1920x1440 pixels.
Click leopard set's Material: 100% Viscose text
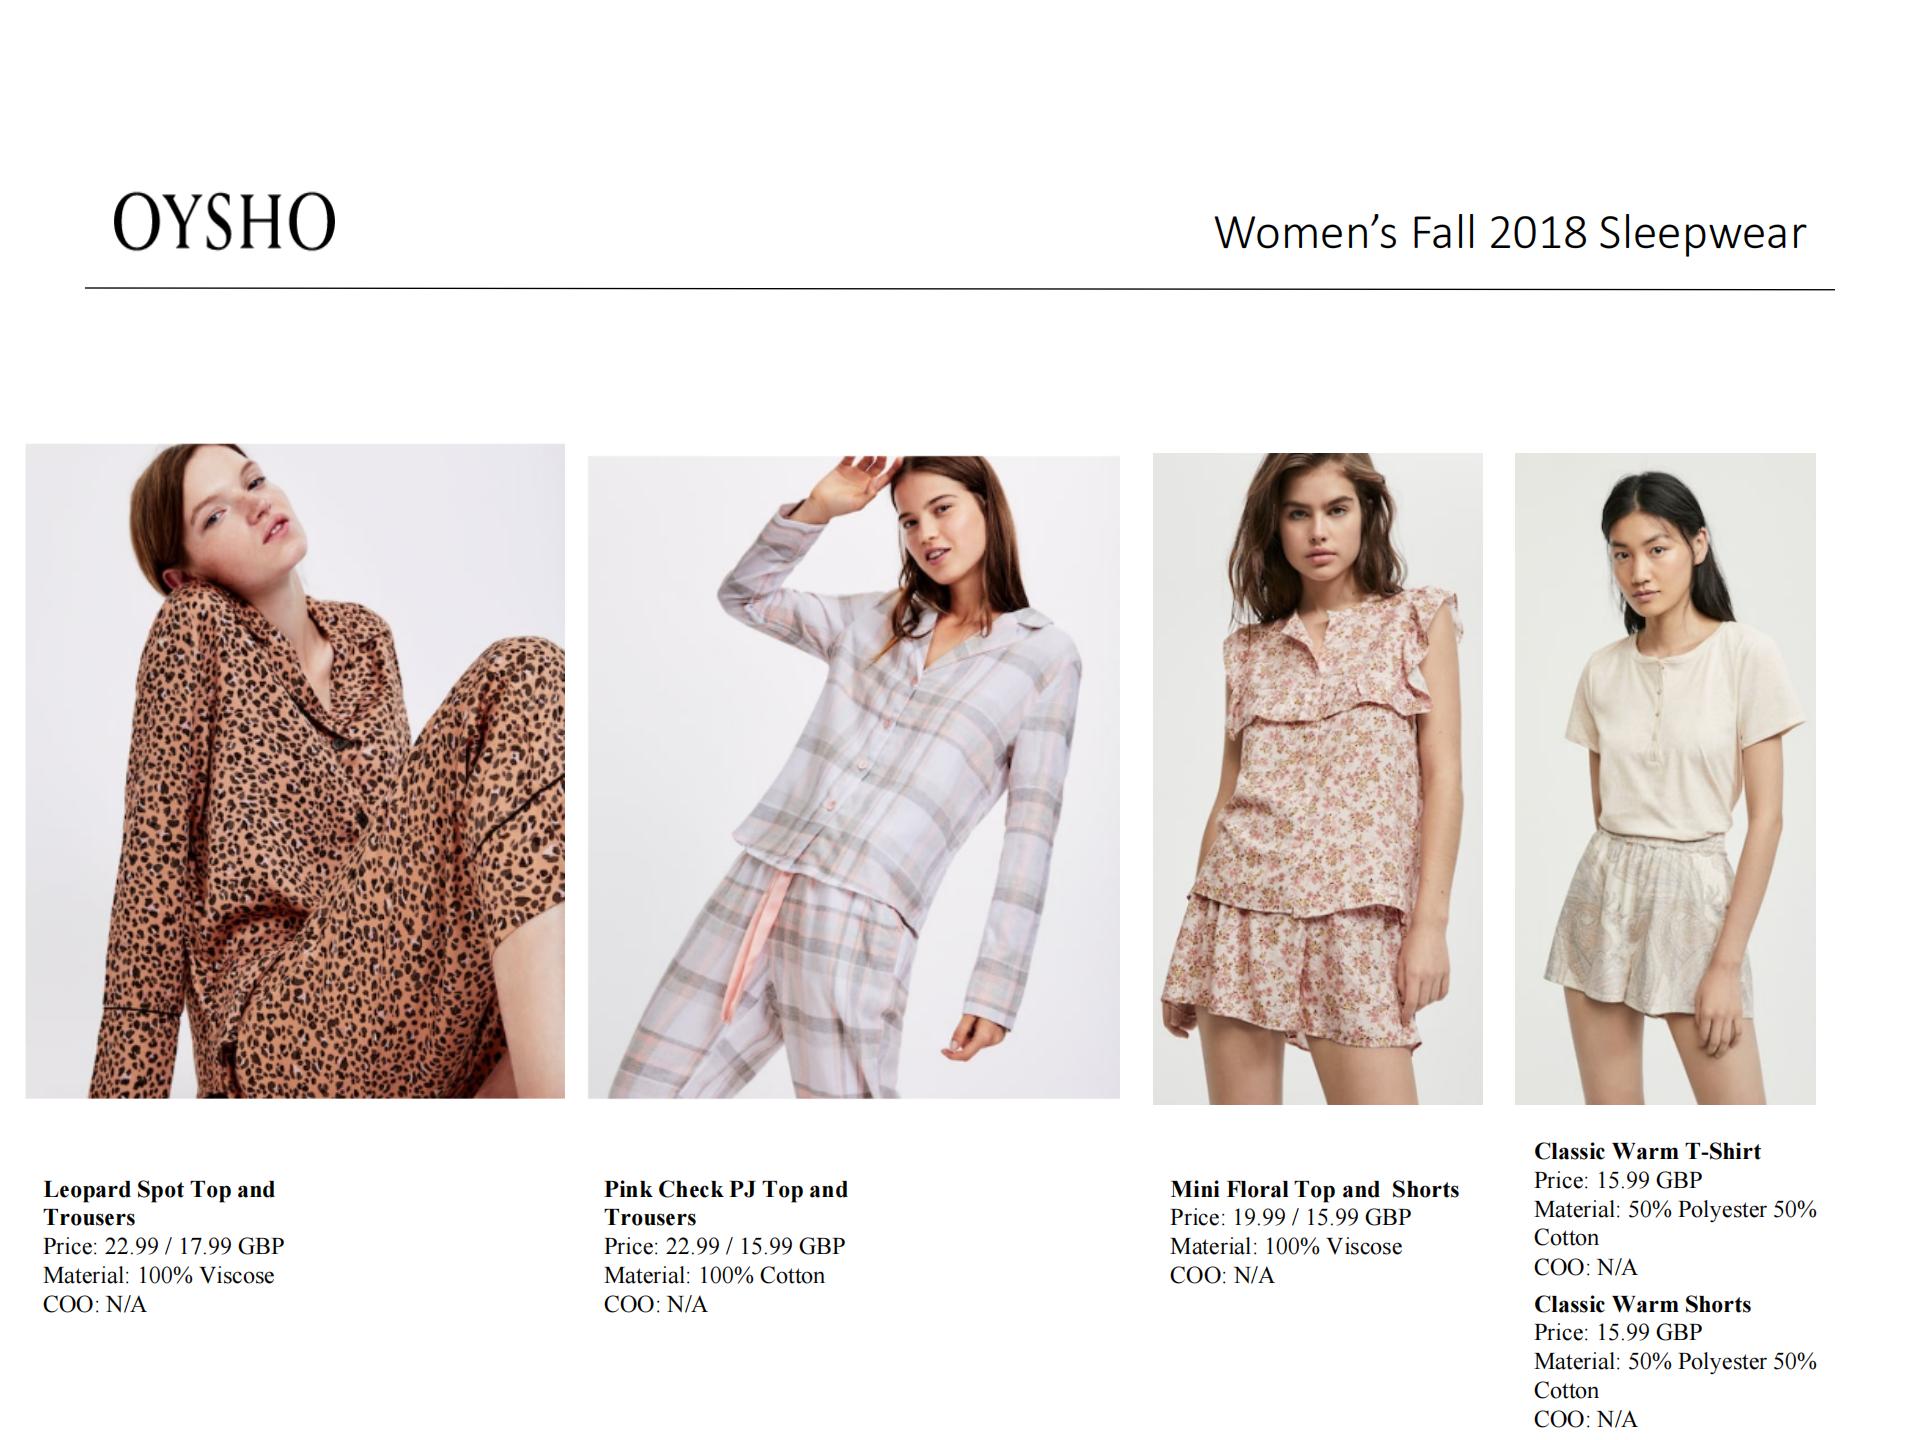159,1275
